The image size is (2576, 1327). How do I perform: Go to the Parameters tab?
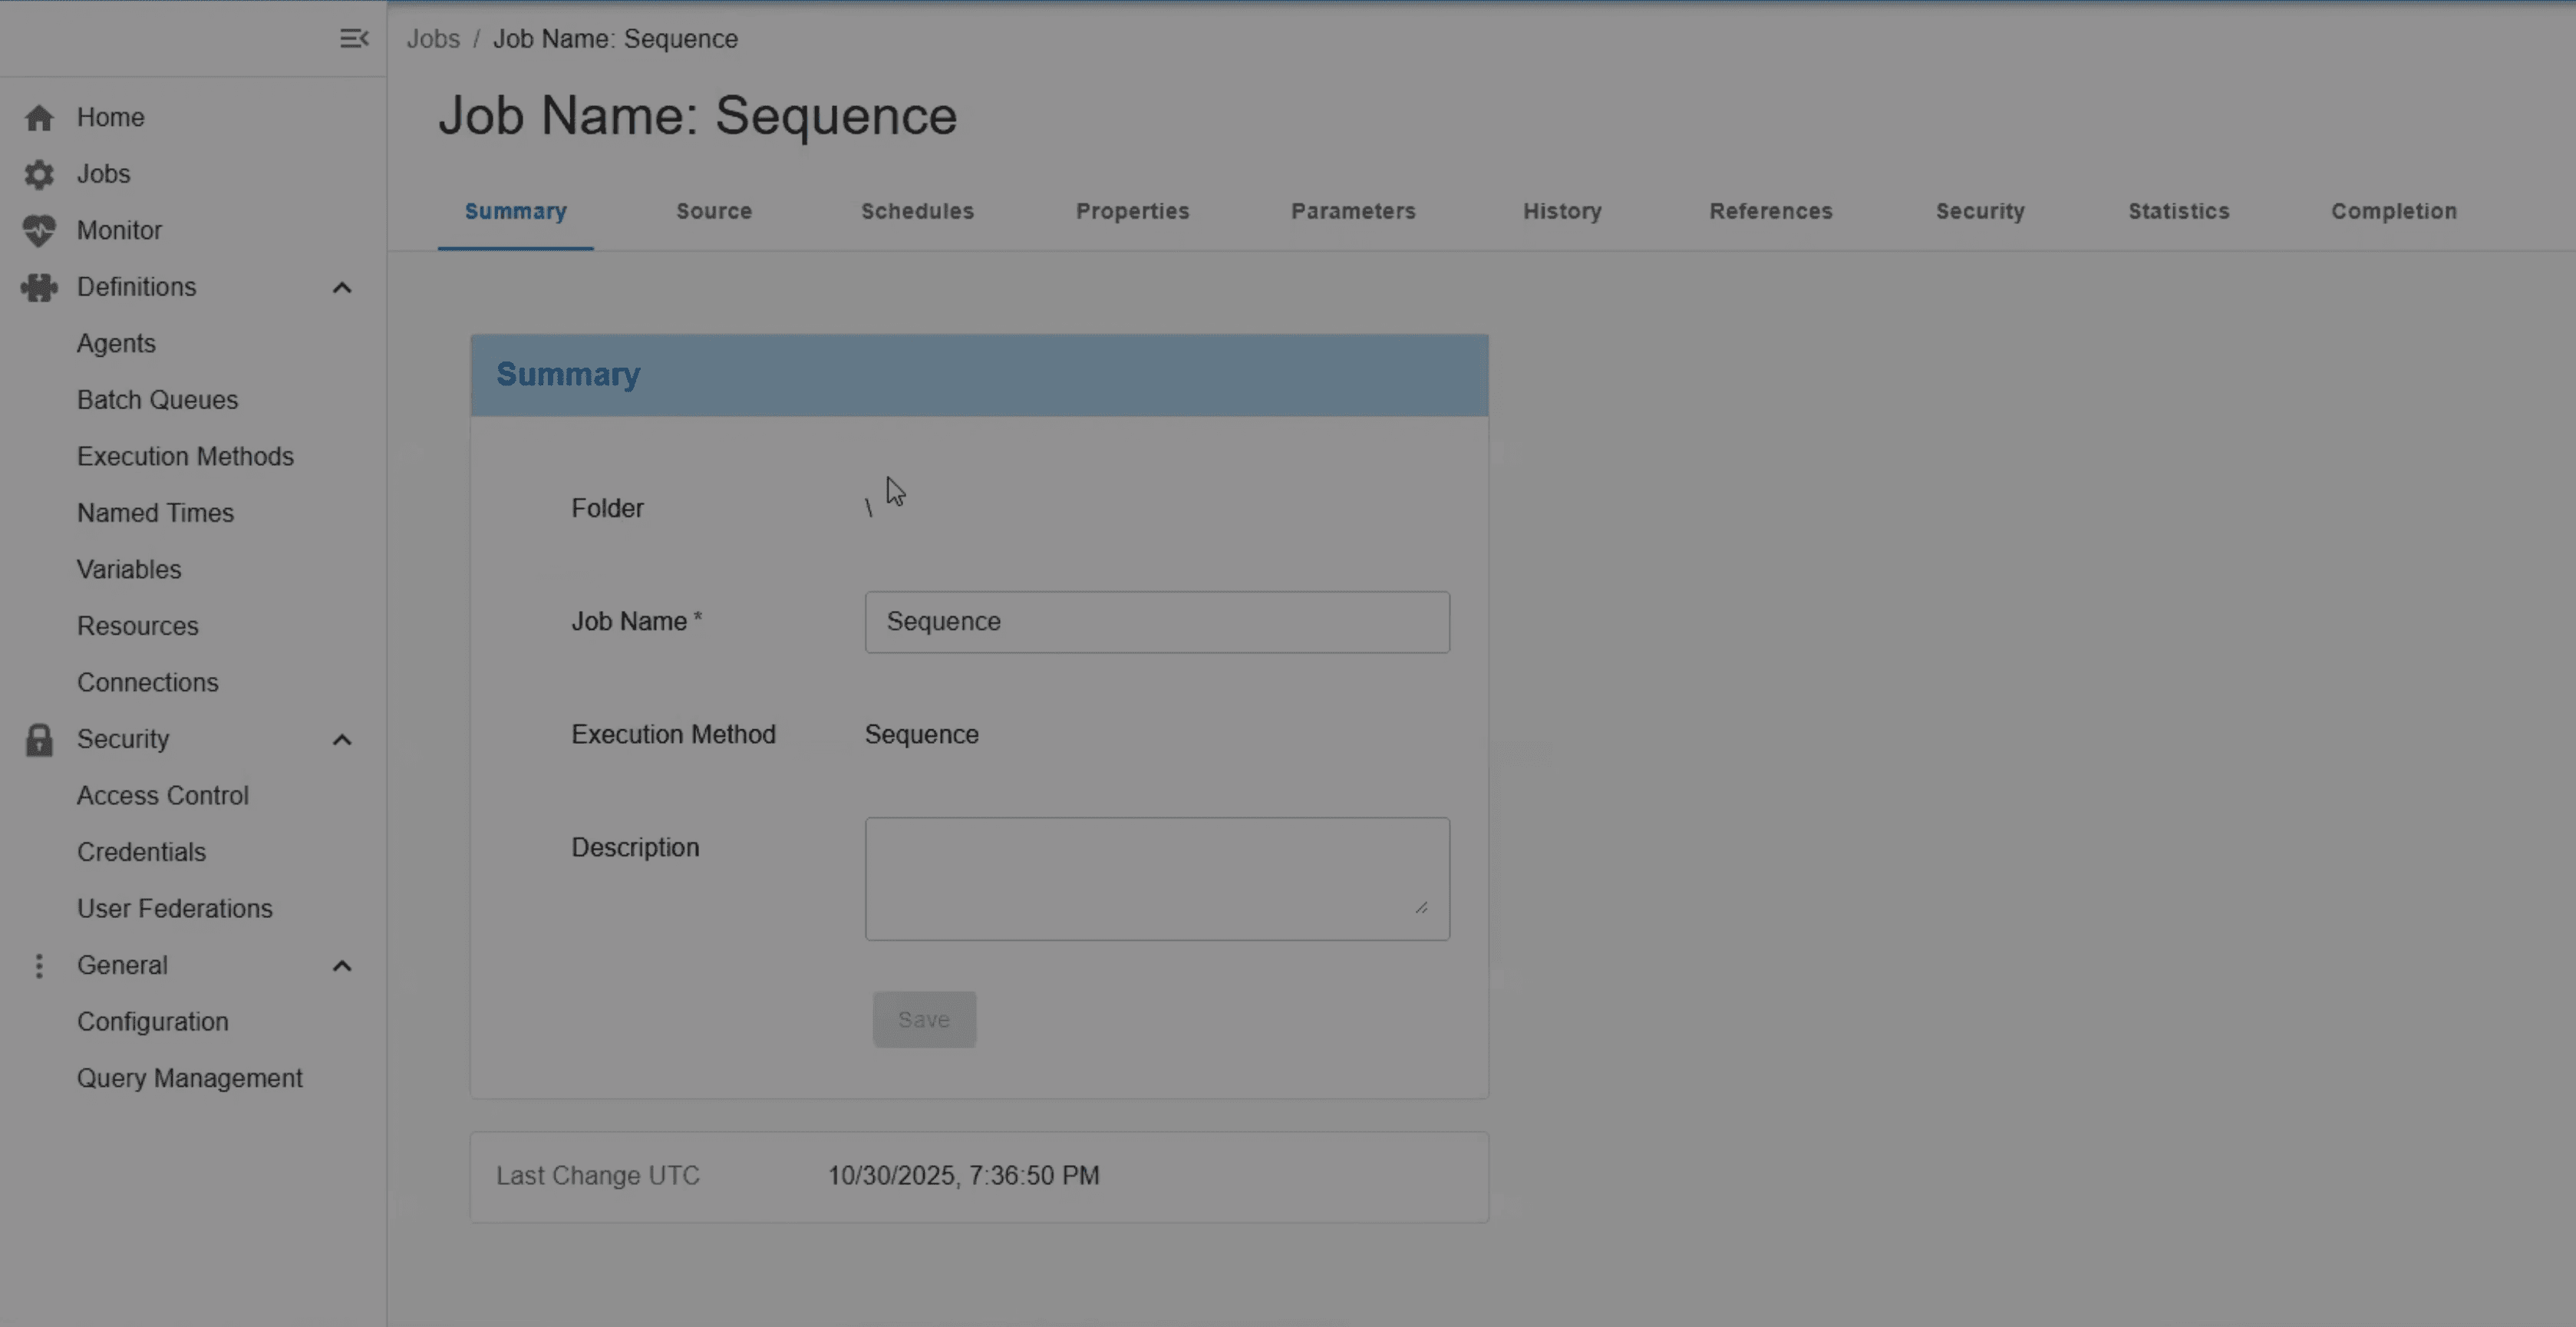(x=1352, y=211)
